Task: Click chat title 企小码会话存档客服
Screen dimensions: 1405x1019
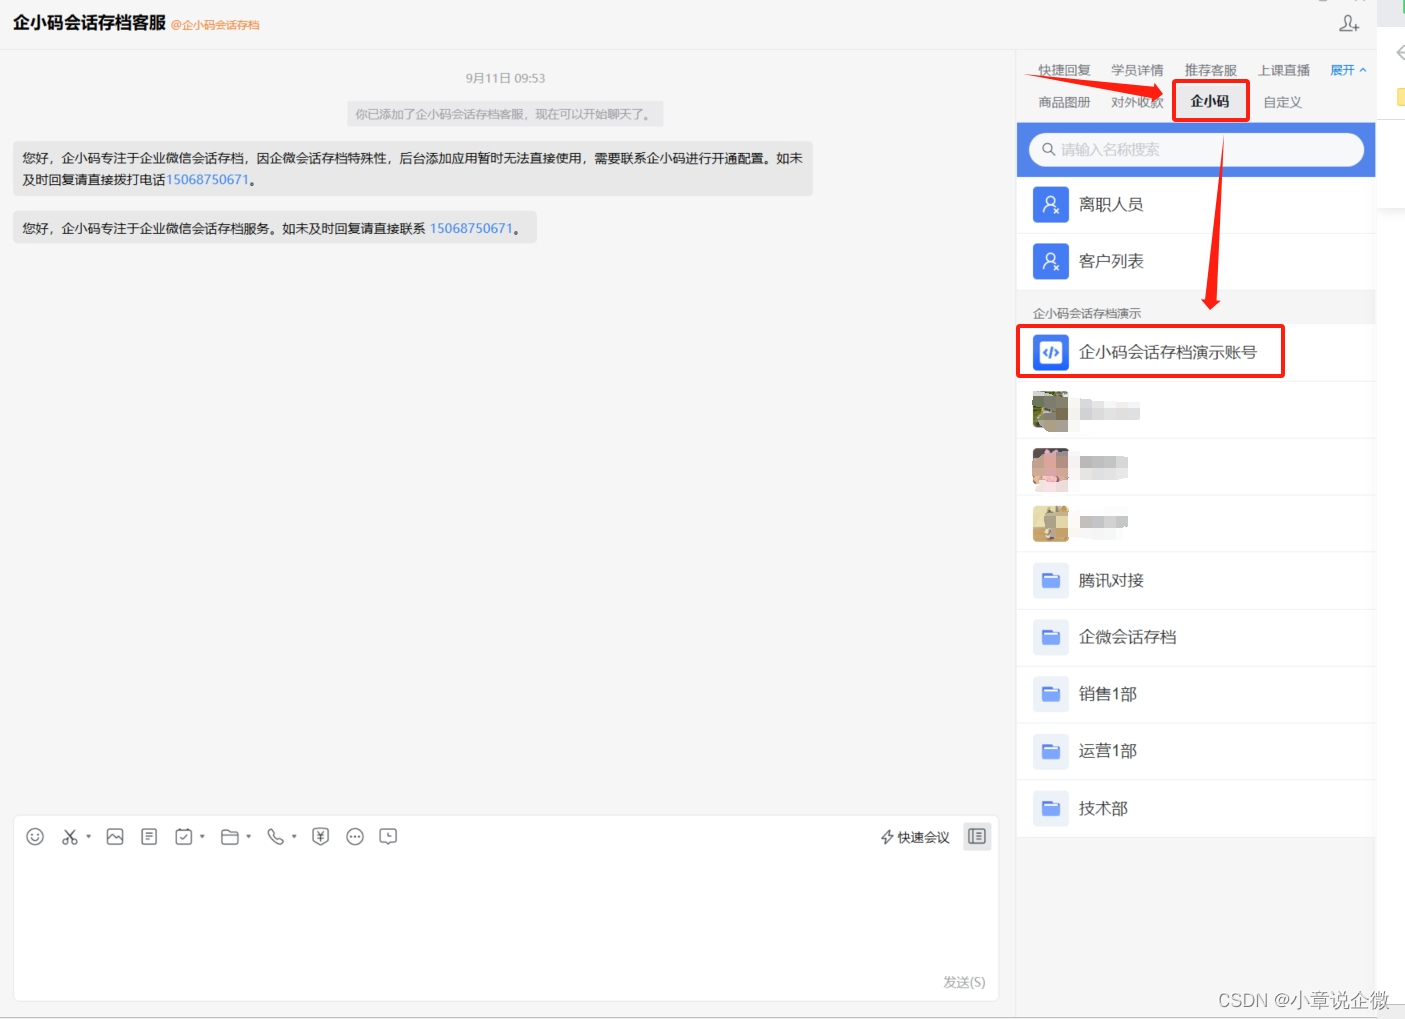Action: [x=89, y=23]
